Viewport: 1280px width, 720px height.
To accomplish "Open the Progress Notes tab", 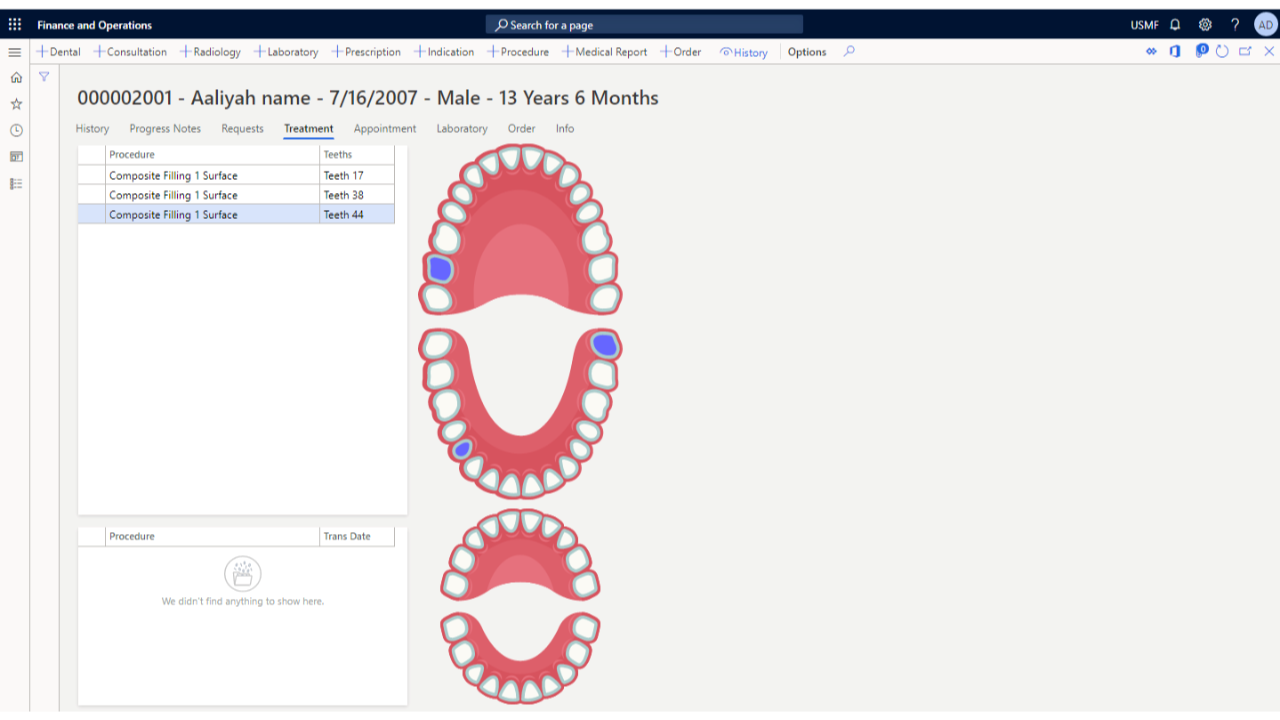I will [165, 129].
